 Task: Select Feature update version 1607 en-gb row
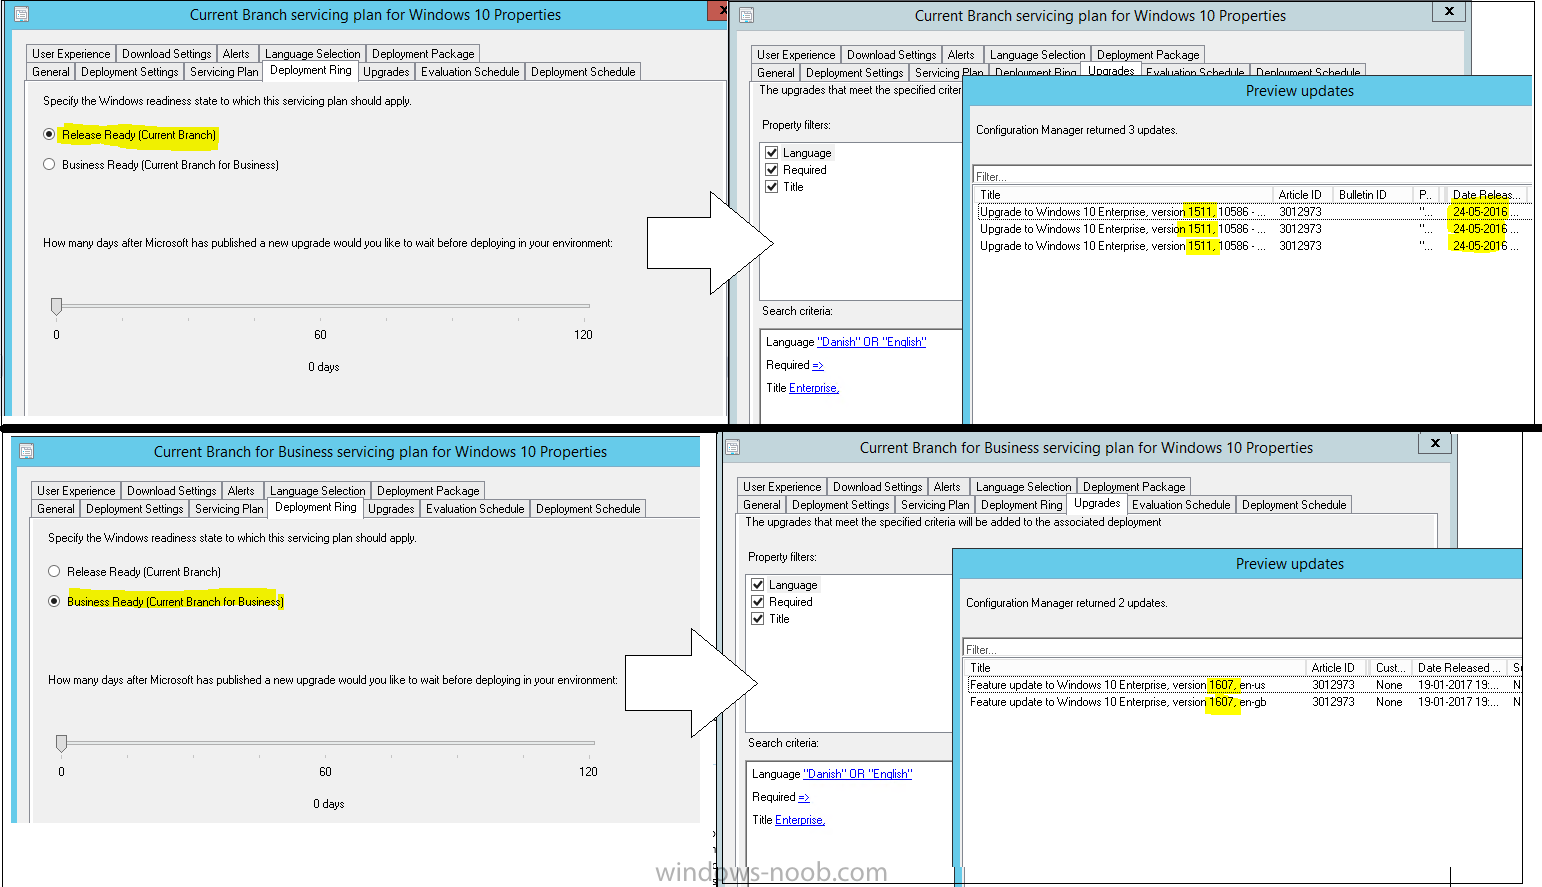point(1244,702)
